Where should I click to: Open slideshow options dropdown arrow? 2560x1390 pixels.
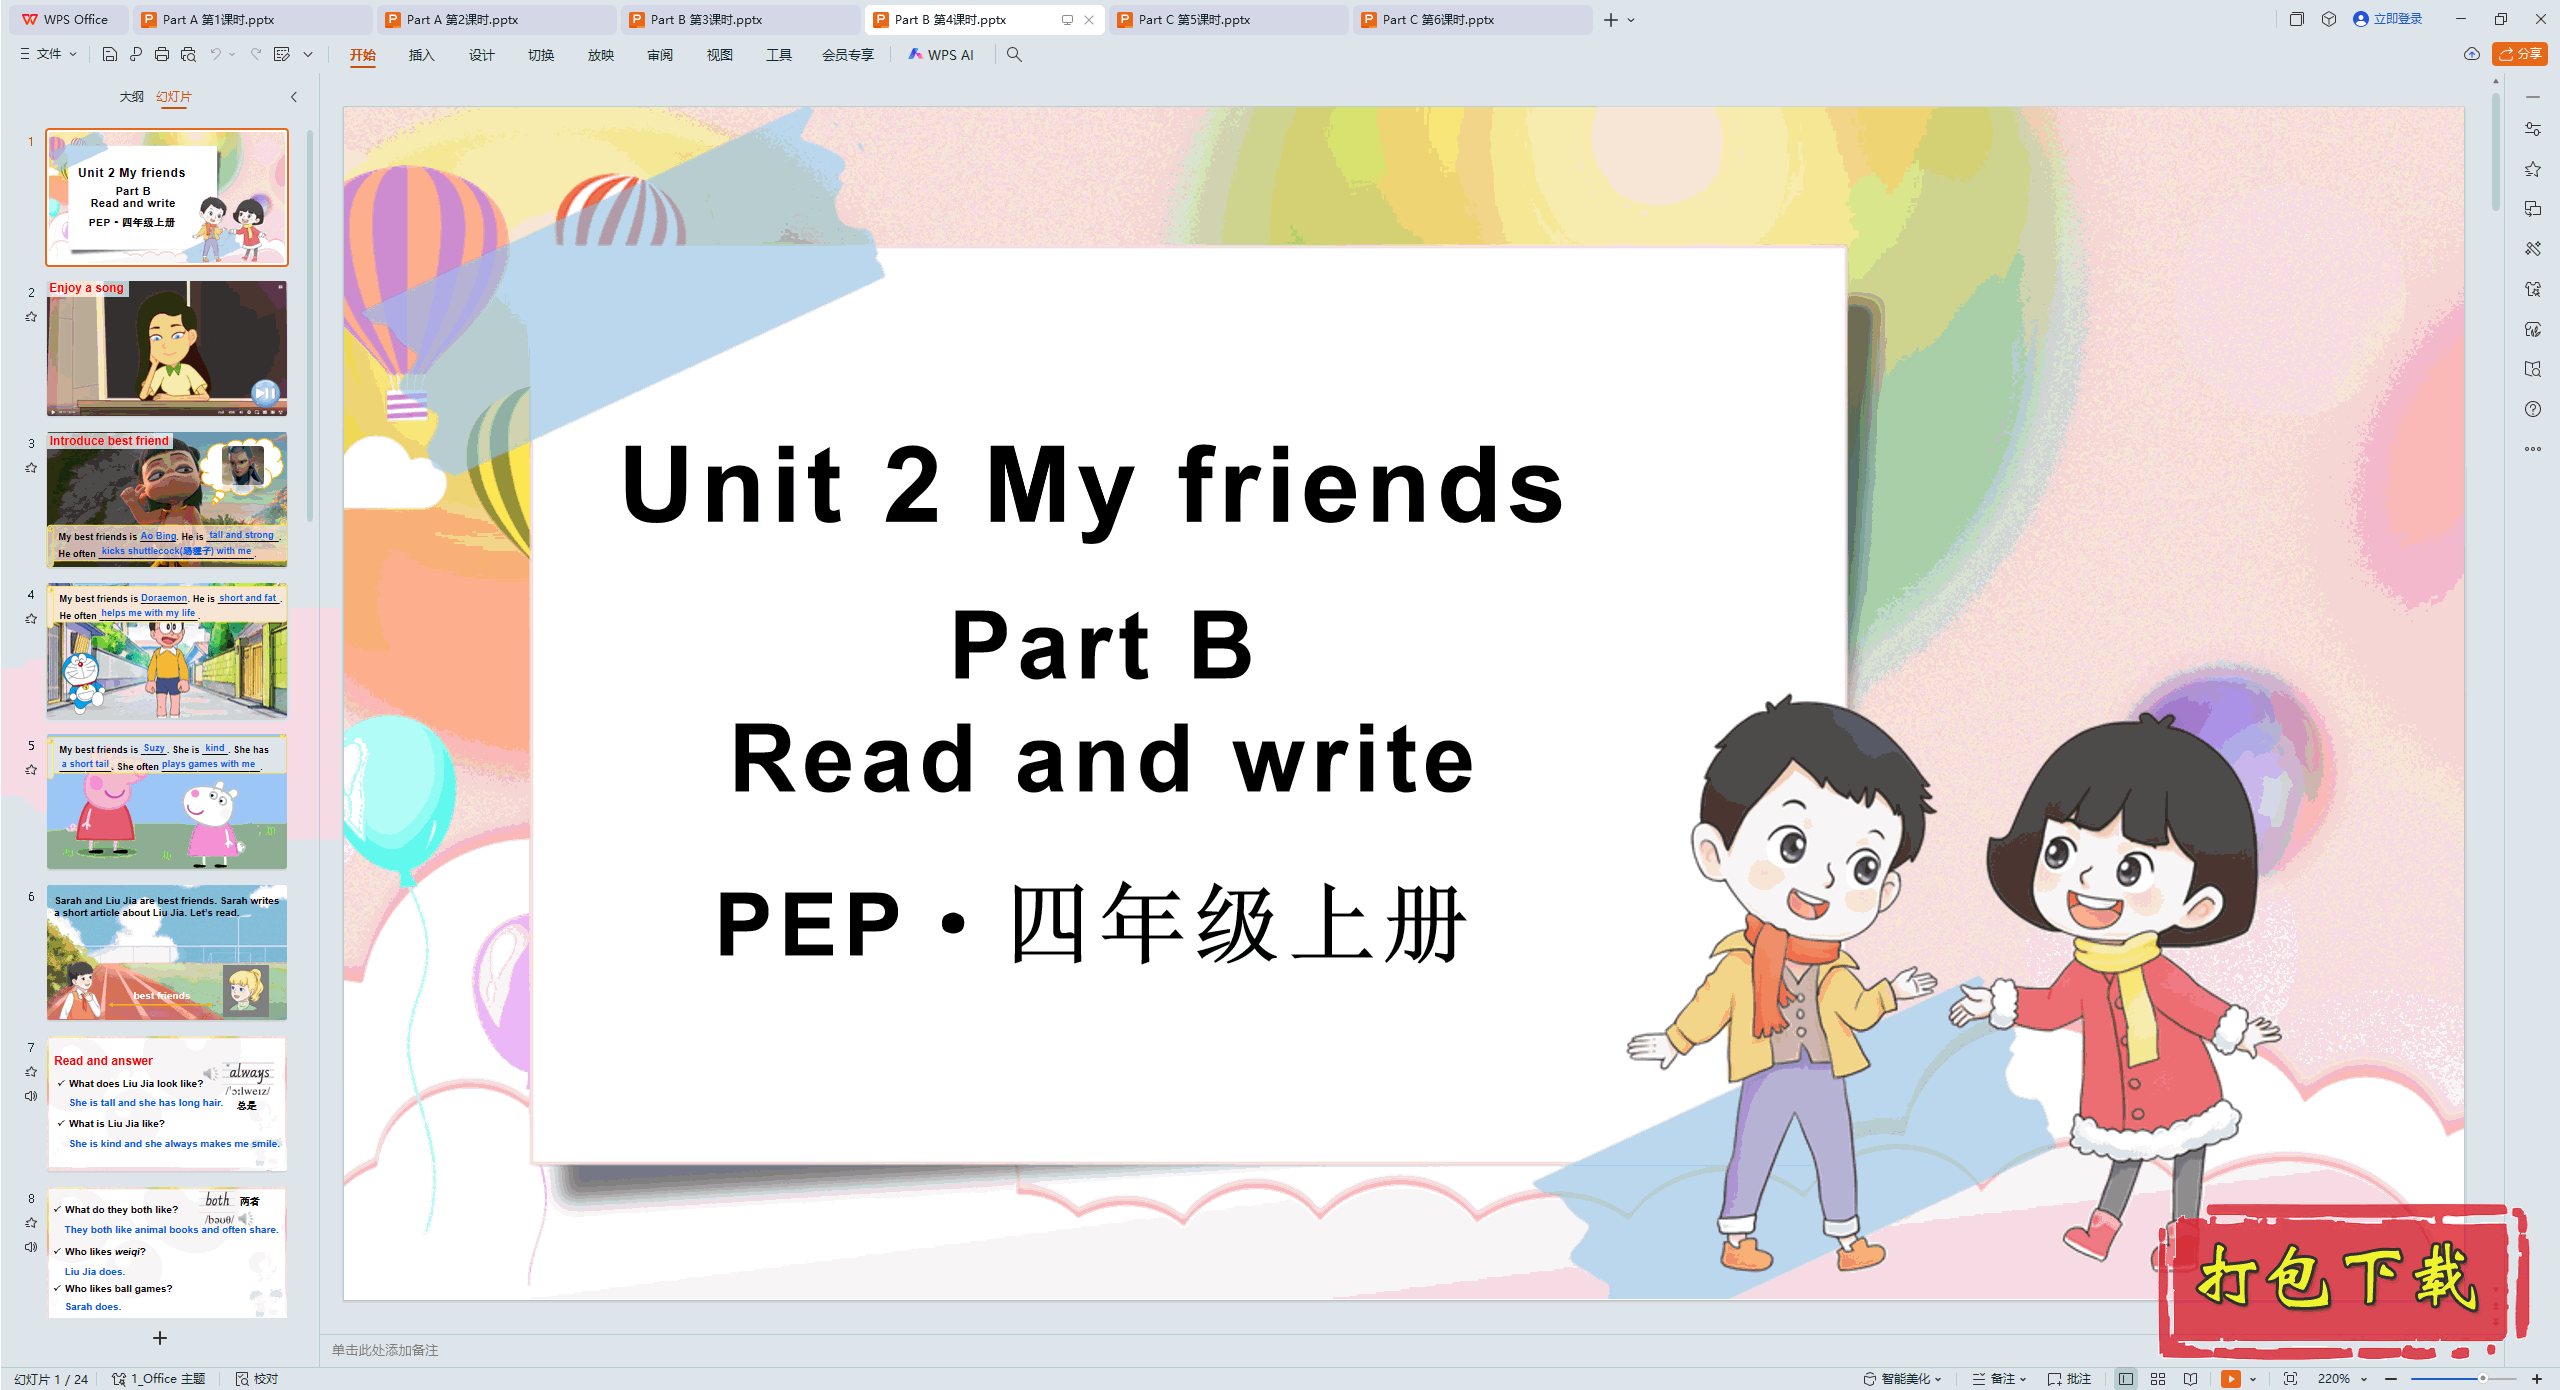(2253, 1379)
